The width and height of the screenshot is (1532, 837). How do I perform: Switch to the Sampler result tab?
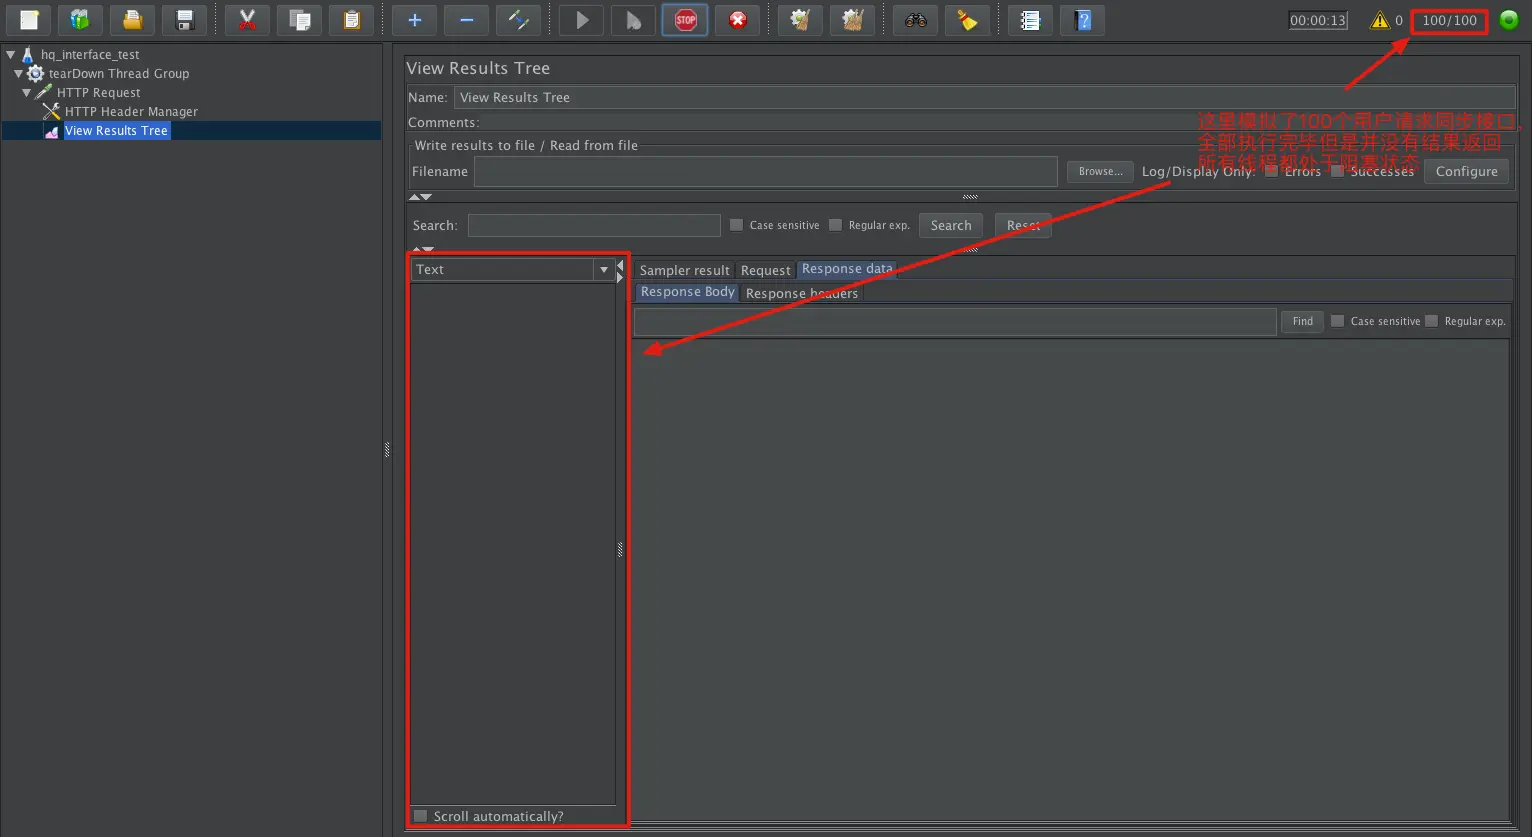tap(685, 270)
